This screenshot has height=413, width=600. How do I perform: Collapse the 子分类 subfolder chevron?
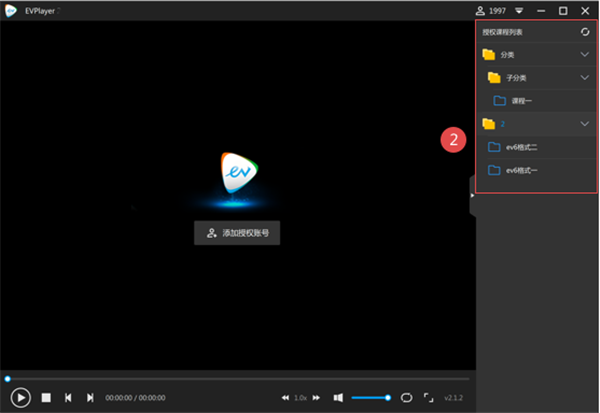[585, 78]
